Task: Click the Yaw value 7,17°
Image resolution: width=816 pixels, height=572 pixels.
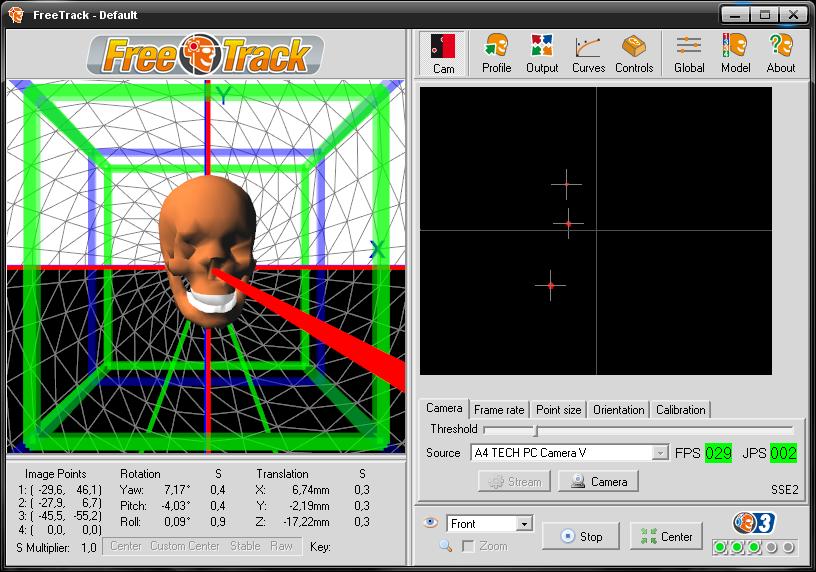Action: click(x=177, y=490)
